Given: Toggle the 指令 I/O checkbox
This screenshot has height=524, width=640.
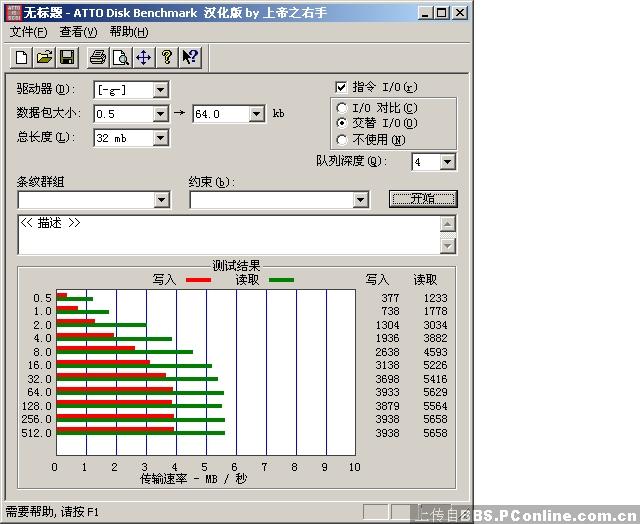Looking at the screenshot, I should coord(341,87).
